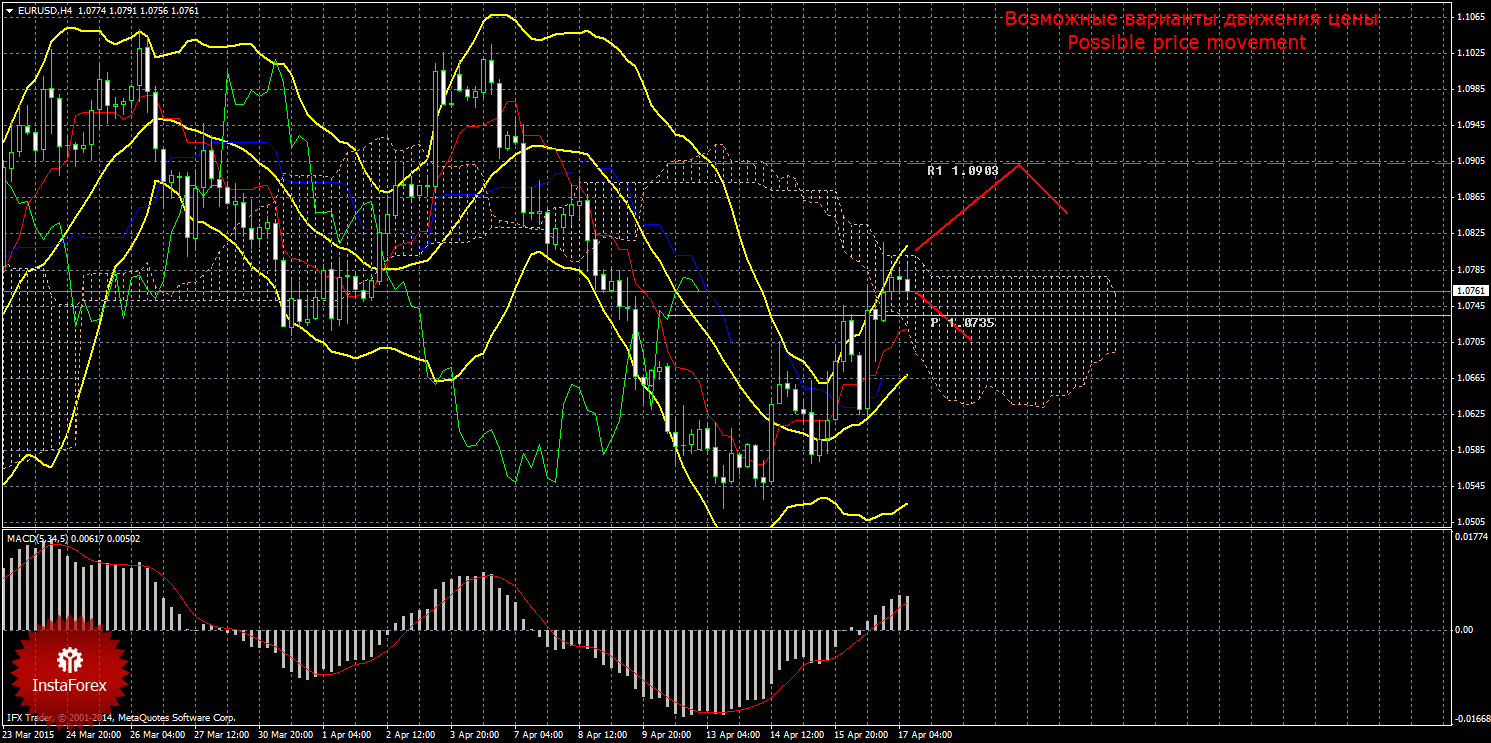Image resolution: width=1491 pixels, height=743 pixels.
Task: Click the 1.0505 level on the price scale
Action: coord(1470,522)
